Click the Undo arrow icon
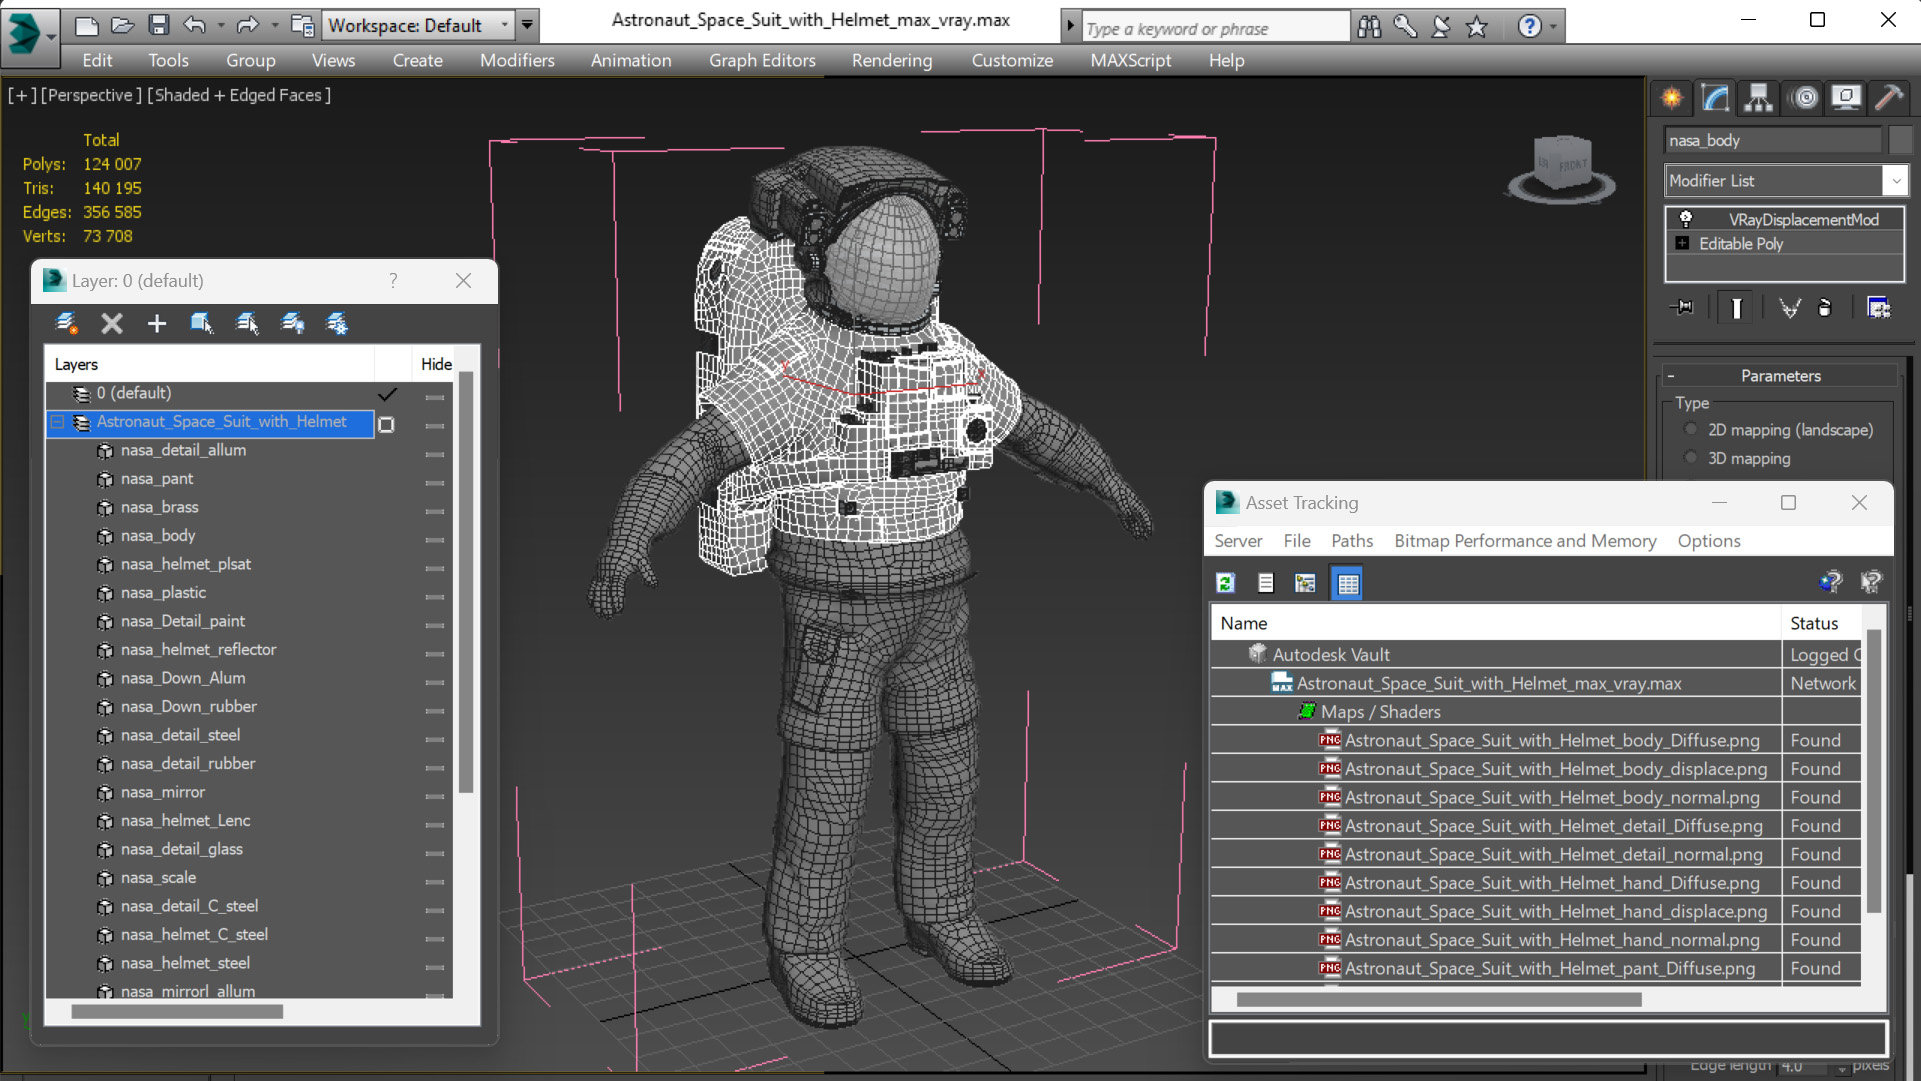The height and width of the screenshot is (1081, 1921). click(x=195, y=25)
